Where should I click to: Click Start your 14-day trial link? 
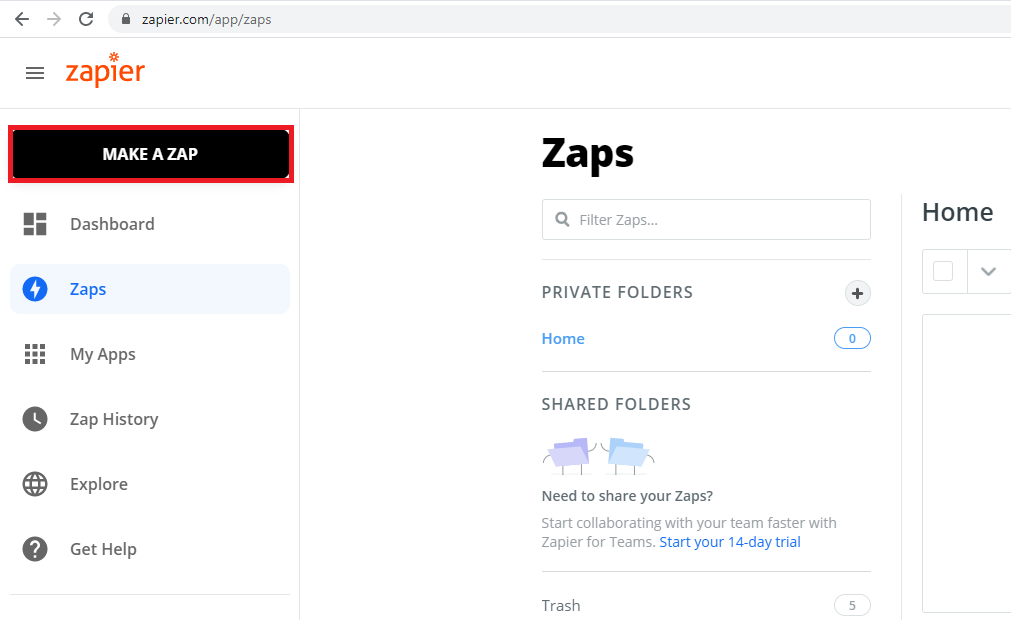tap(730, 542)
